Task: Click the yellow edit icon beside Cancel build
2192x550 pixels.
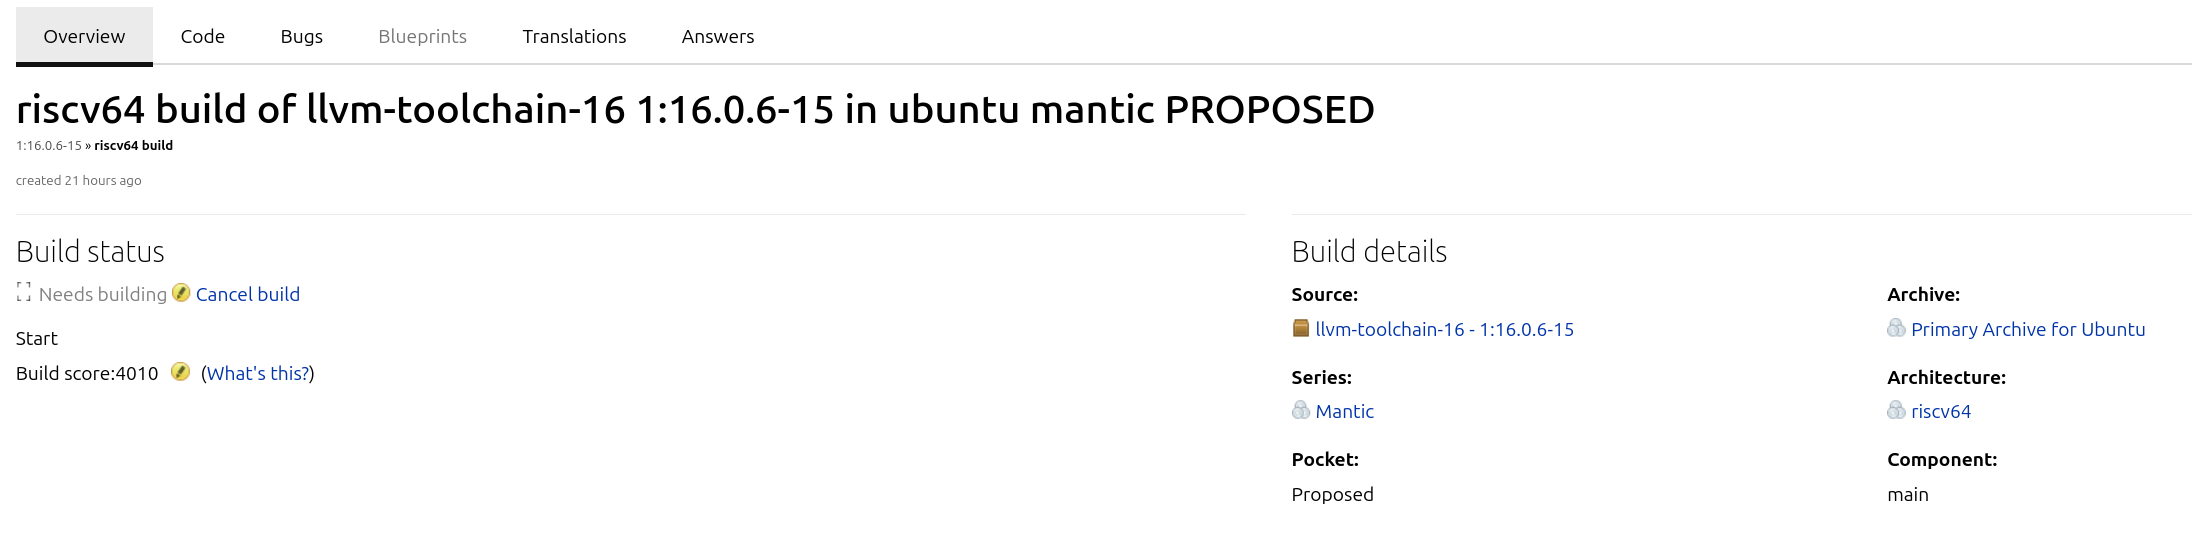Action: click(181, 292)
